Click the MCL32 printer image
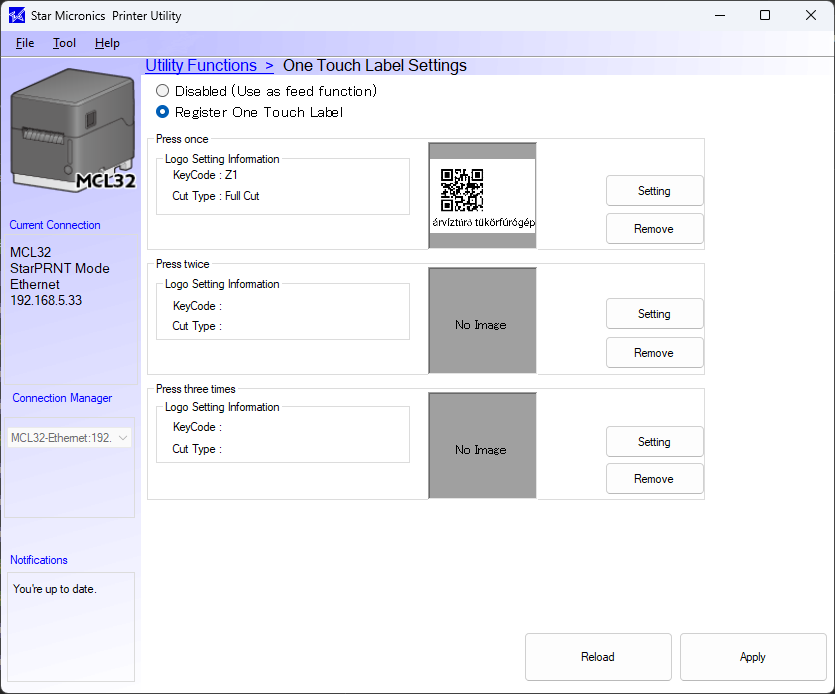The height and width of the screenshot is (694, 835). pos(73,129)
